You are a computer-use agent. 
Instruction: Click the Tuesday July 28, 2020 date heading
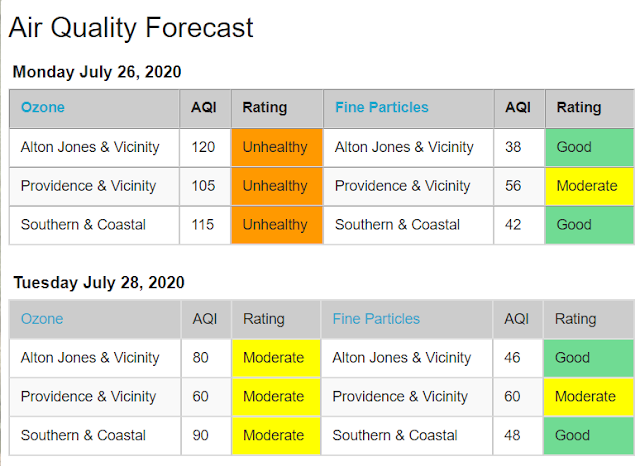point(99,282)
